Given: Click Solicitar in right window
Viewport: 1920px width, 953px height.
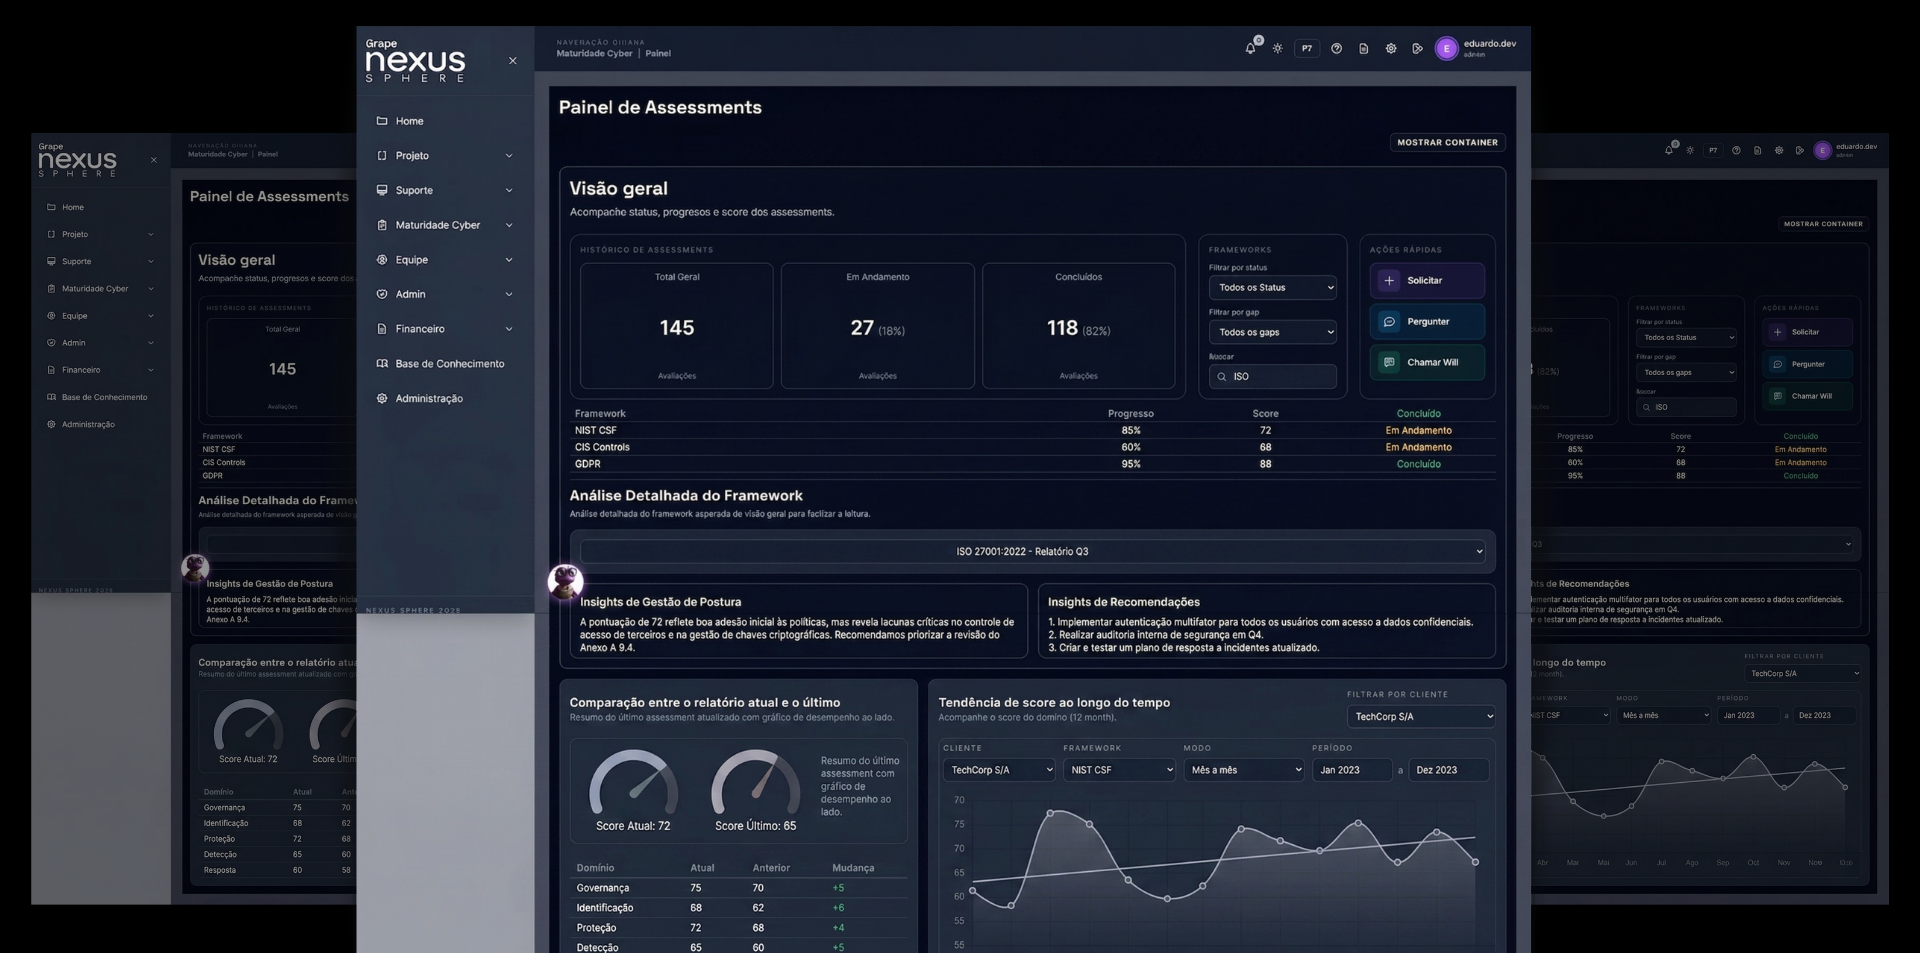Looking at the screenshot, I should [x=1808, y=332].
